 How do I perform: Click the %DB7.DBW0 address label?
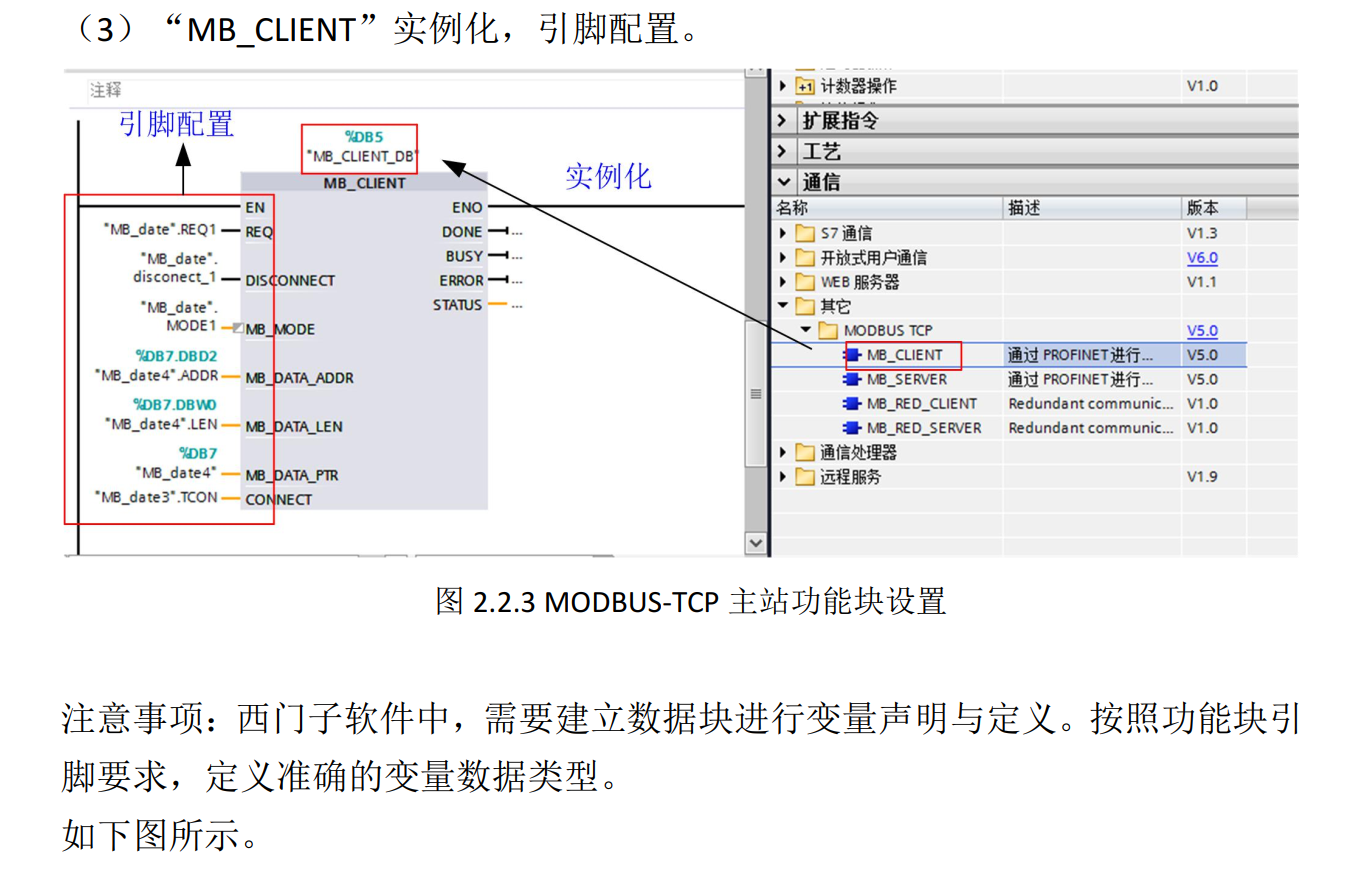pyautogui.click(x=175, y=405)
